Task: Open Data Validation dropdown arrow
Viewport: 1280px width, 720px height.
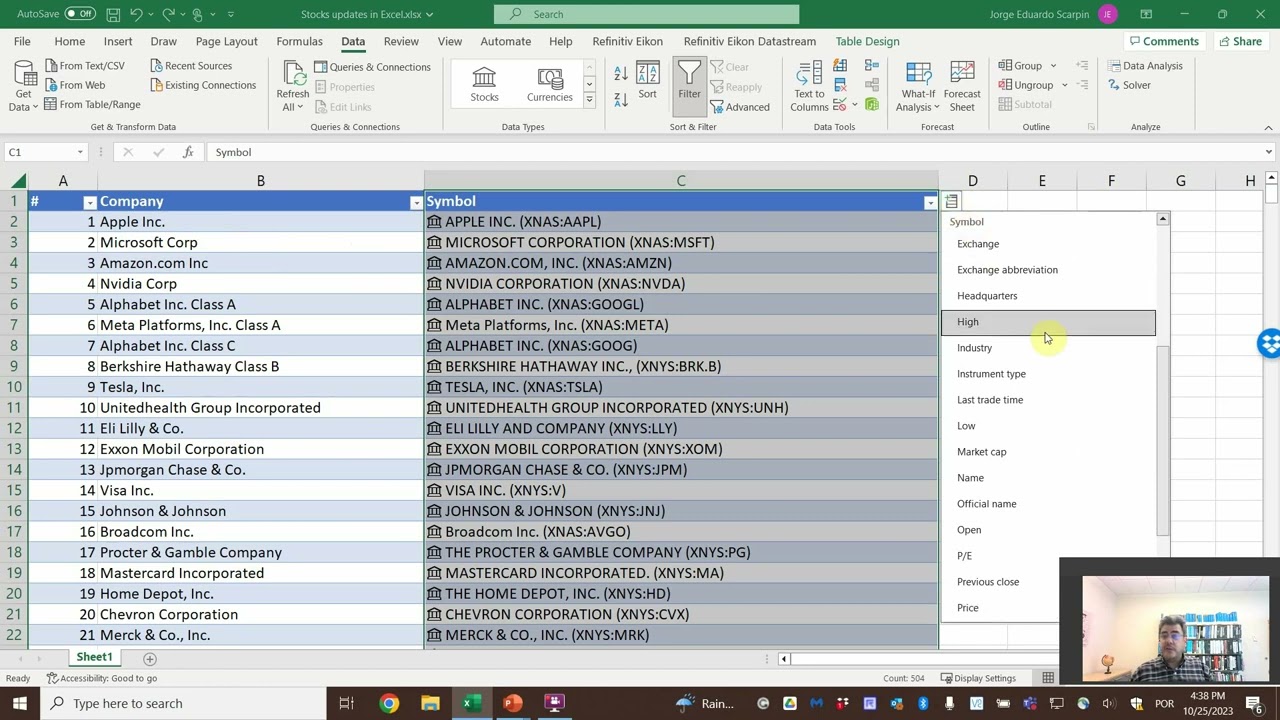Action: click(x=854, y=105)
